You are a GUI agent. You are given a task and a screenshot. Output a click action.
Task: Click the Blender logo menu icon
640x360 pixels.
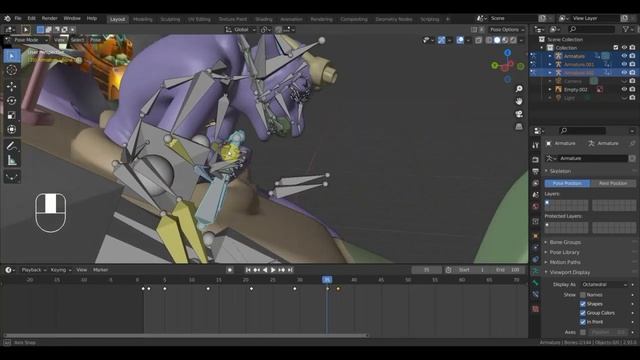(x=7, y=18)
